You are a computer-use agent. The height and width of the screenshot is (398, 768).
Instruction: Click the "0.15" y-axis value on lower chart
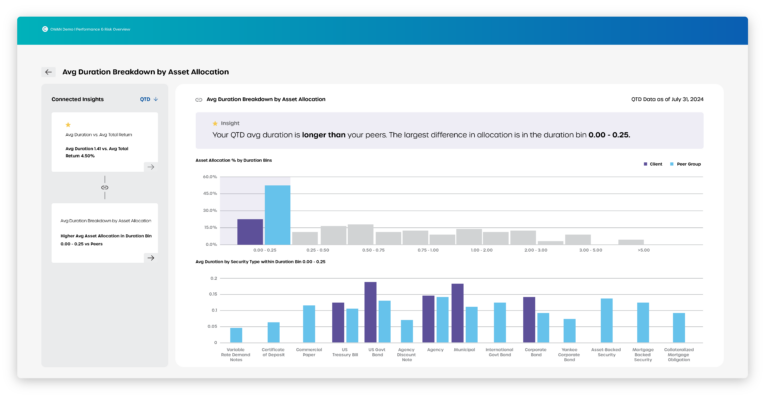(x=213, y=294)
